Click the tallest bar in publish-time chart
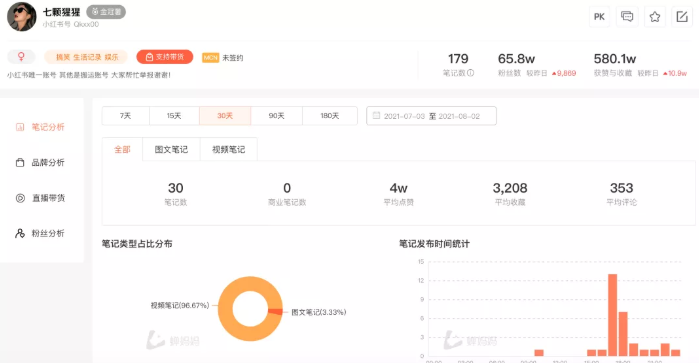The image size is (699, 363). [613, 315]
